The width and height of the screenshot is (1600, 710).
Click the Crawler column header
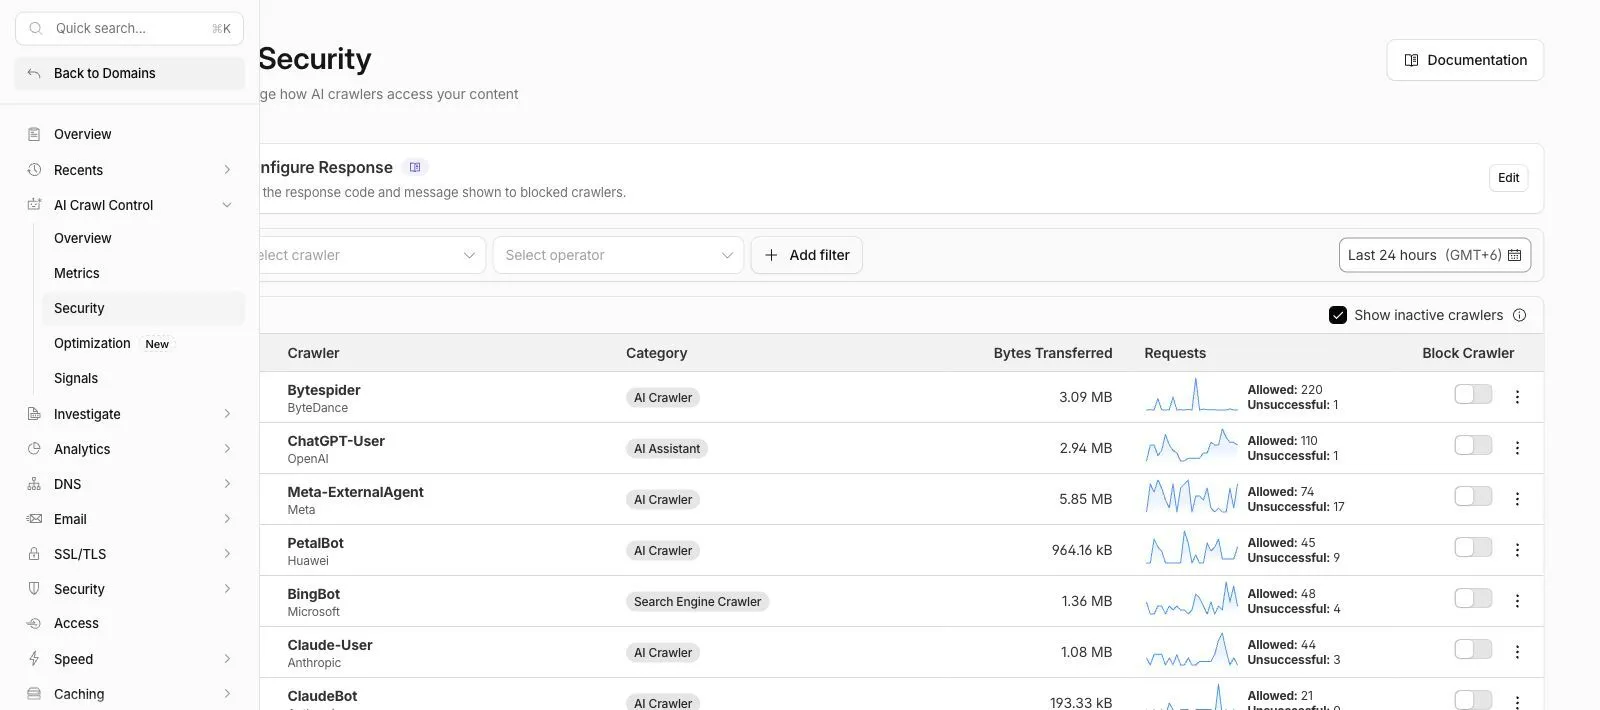[x=313, y=353]
